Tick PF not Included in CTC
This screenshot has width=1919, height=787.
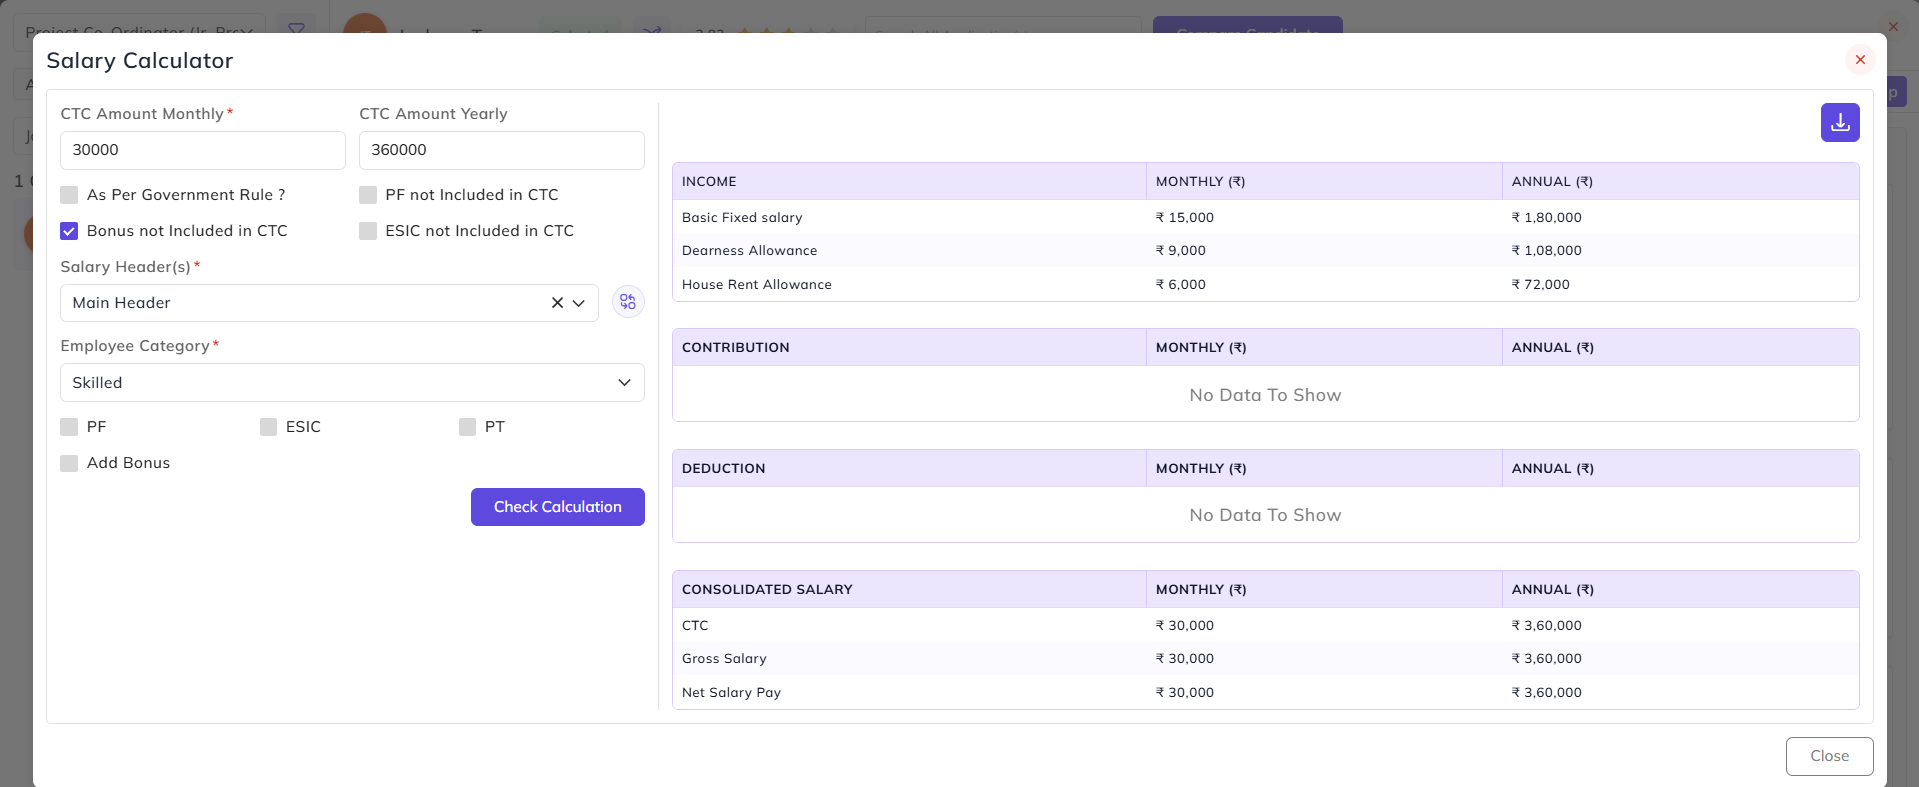368,195
